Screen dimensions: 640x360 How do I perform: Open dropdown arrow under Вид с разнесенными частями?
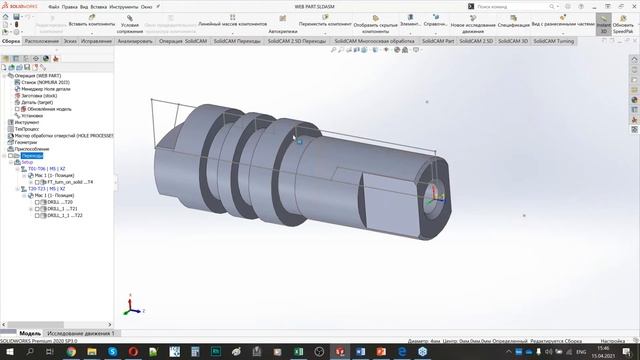click(563, 32)
